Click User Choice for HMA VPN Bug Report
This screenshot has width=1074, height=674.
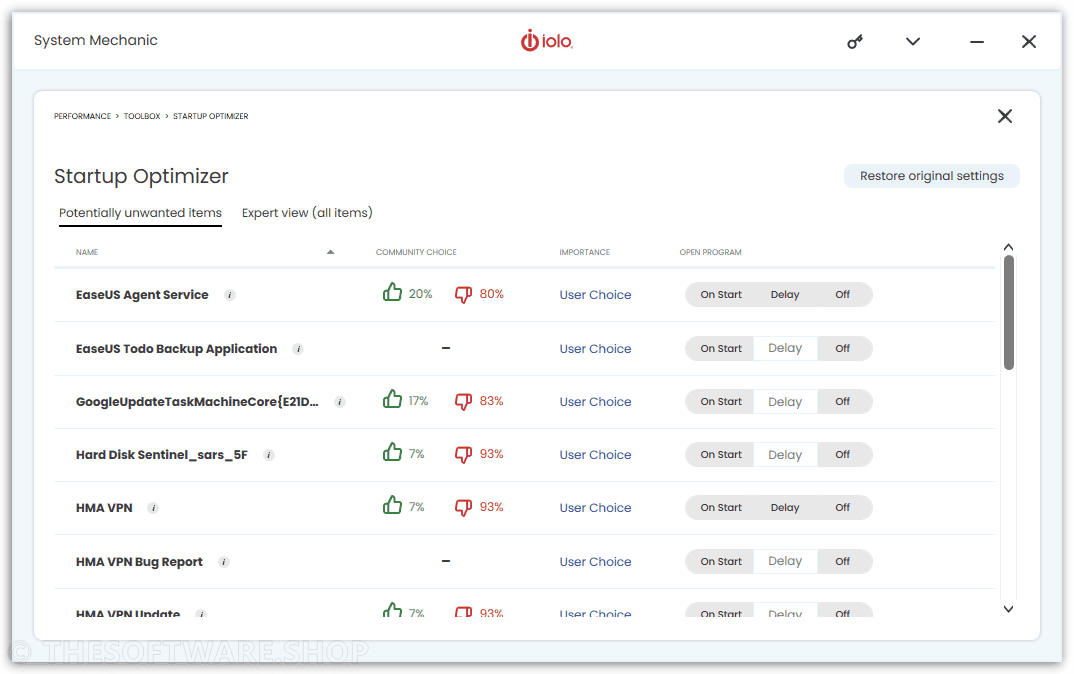tap(595, 562)
